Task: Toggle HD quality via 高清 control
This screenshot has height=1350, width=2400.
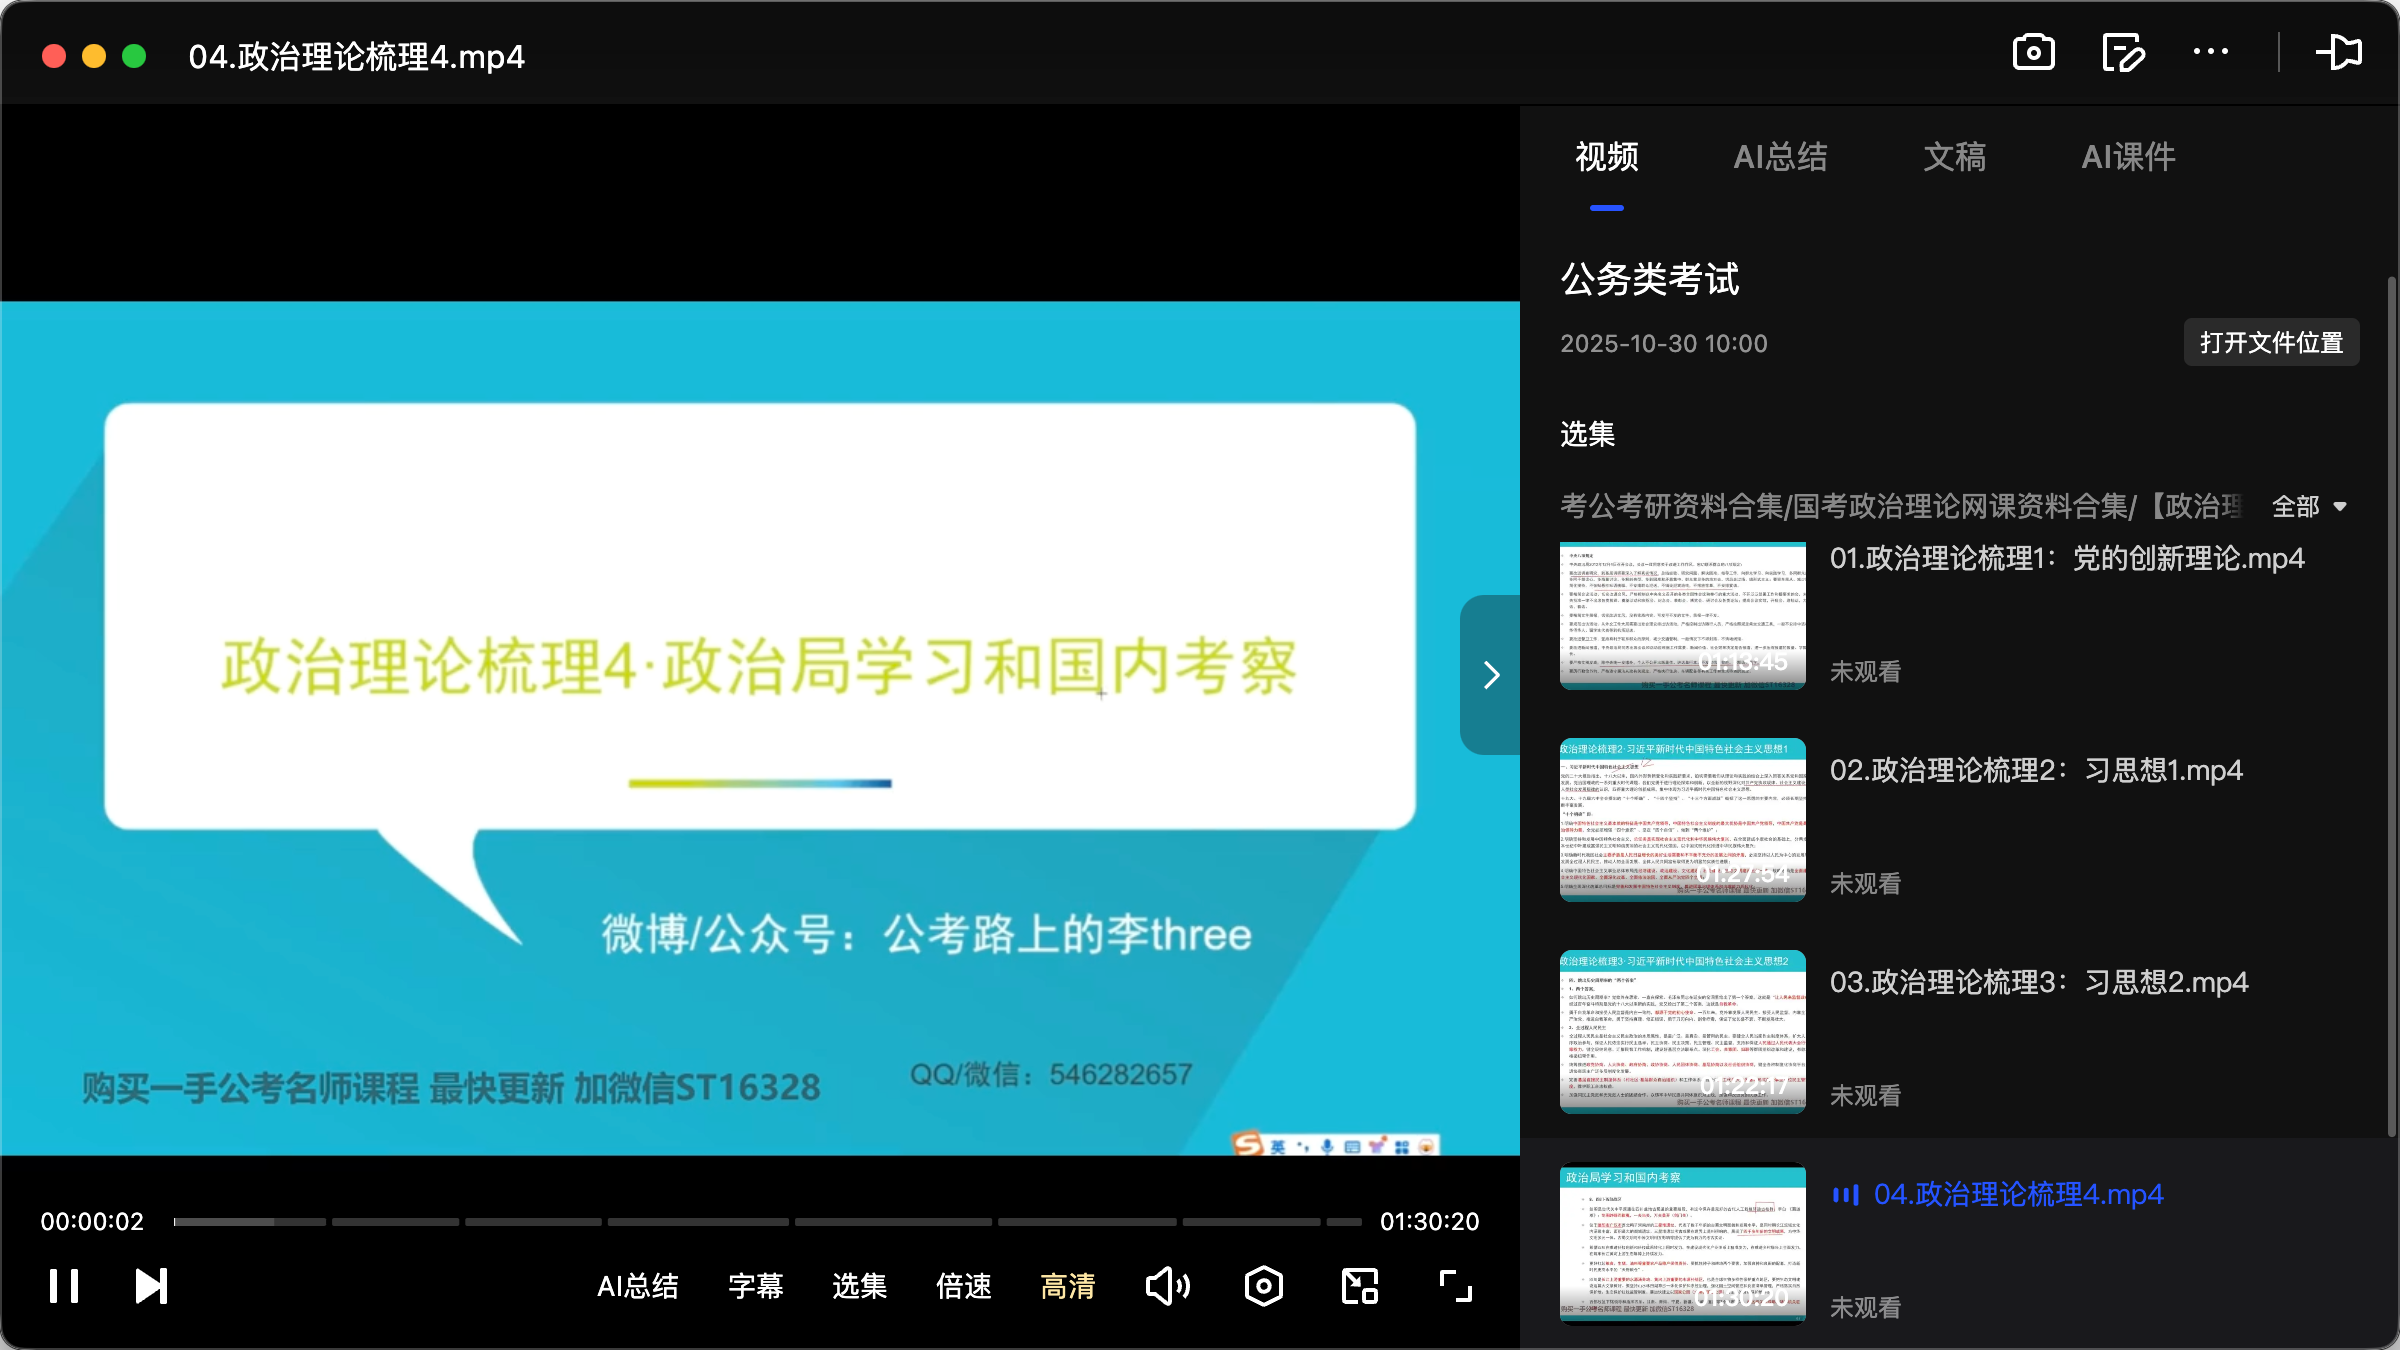Action: coord(1067,1288)
